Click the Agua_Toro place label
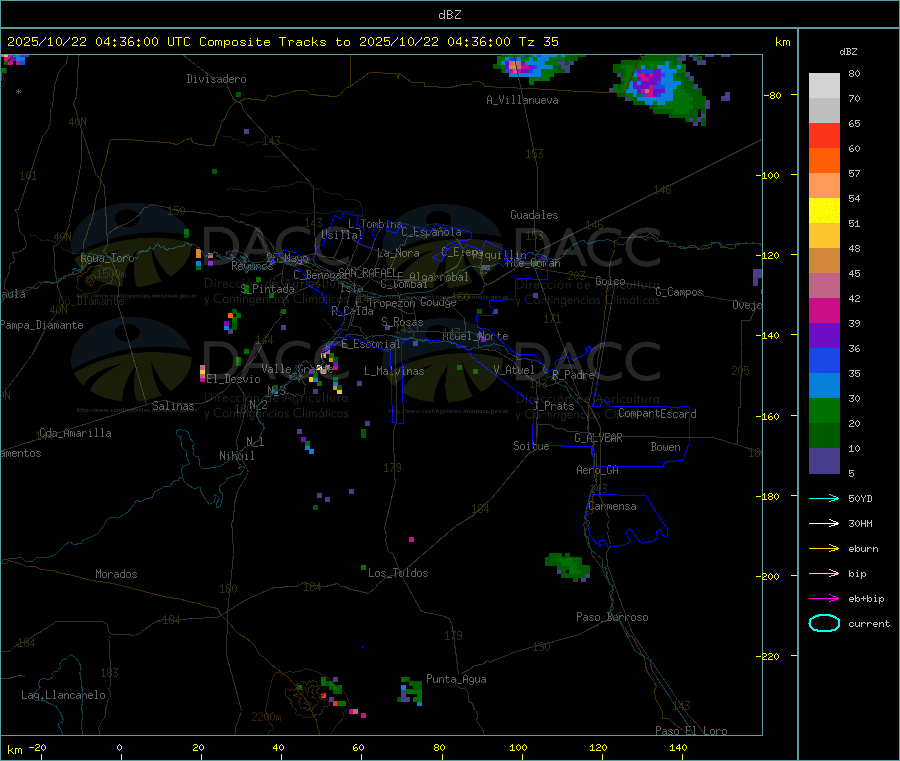Image resolution: width=900 pixels, height=761 pixels. pyautogui.click(x=107, y=258)
